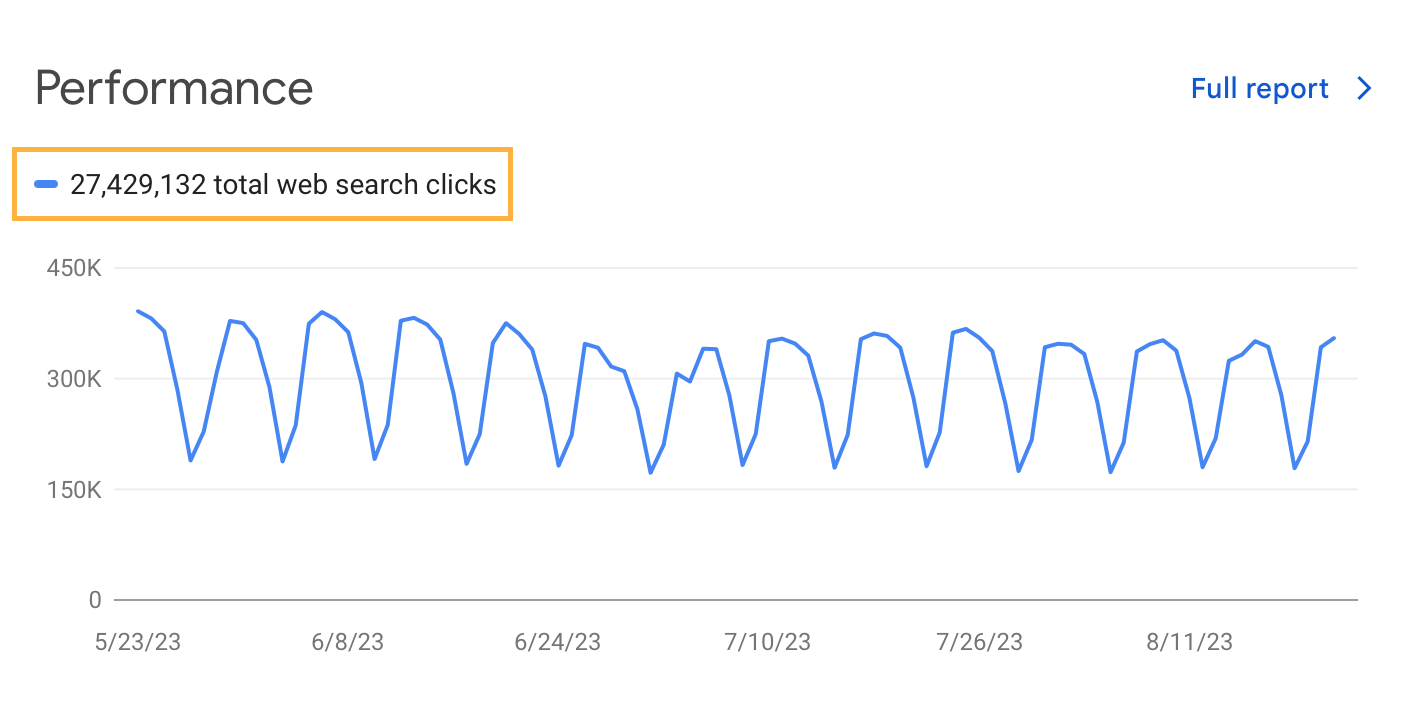Click the 300K y-axis label

(x=74, y=379)
